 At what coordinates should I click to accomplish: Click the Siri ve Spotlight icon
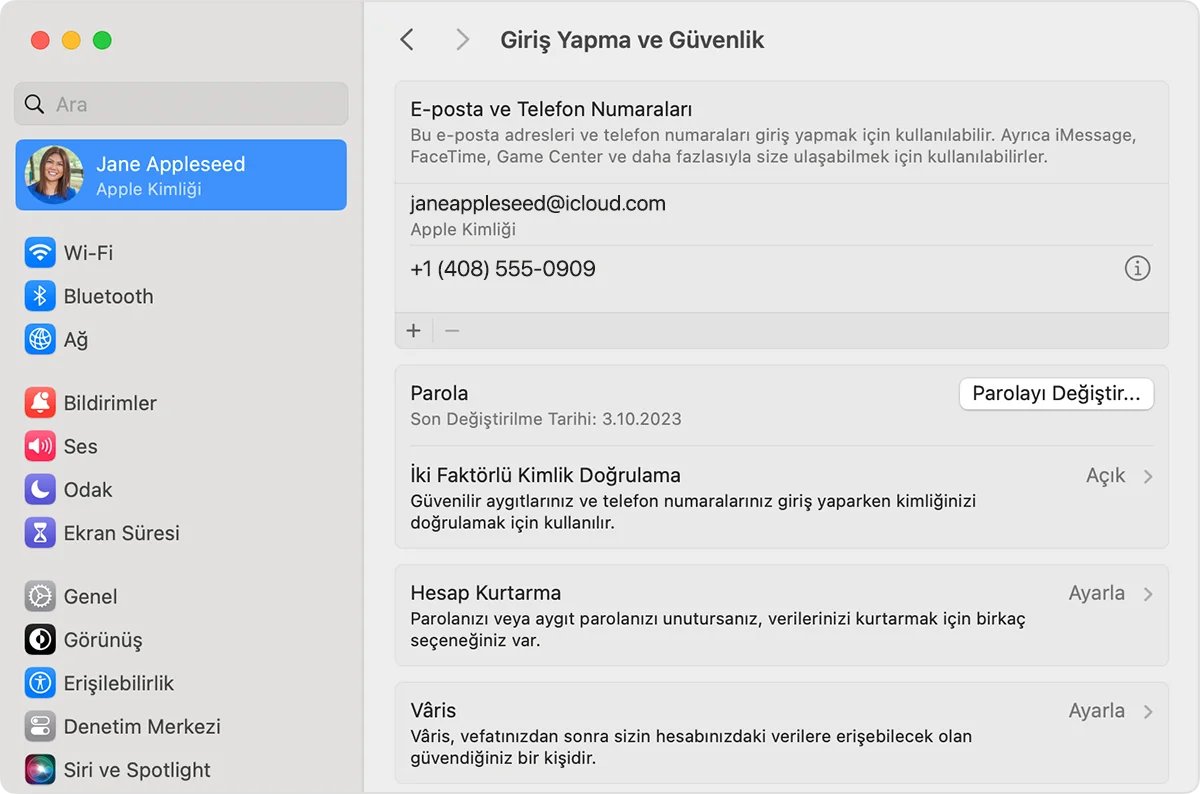40,770
